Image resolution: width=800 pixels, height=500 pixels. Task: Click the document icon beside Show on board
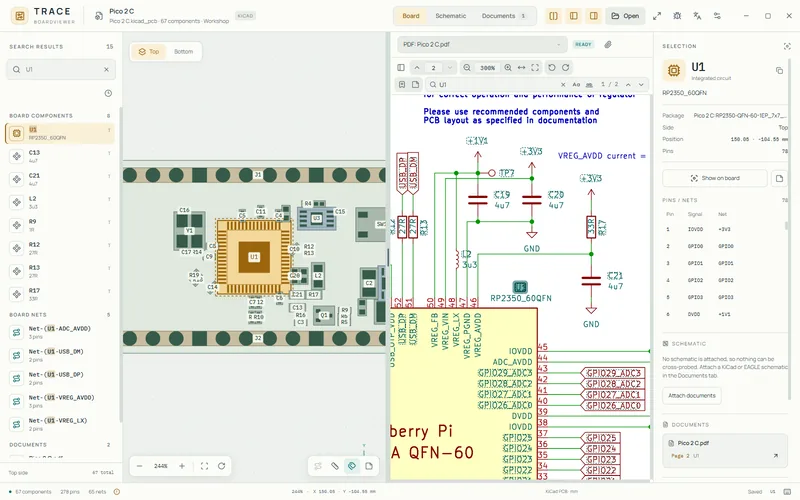tap(779, 178)
